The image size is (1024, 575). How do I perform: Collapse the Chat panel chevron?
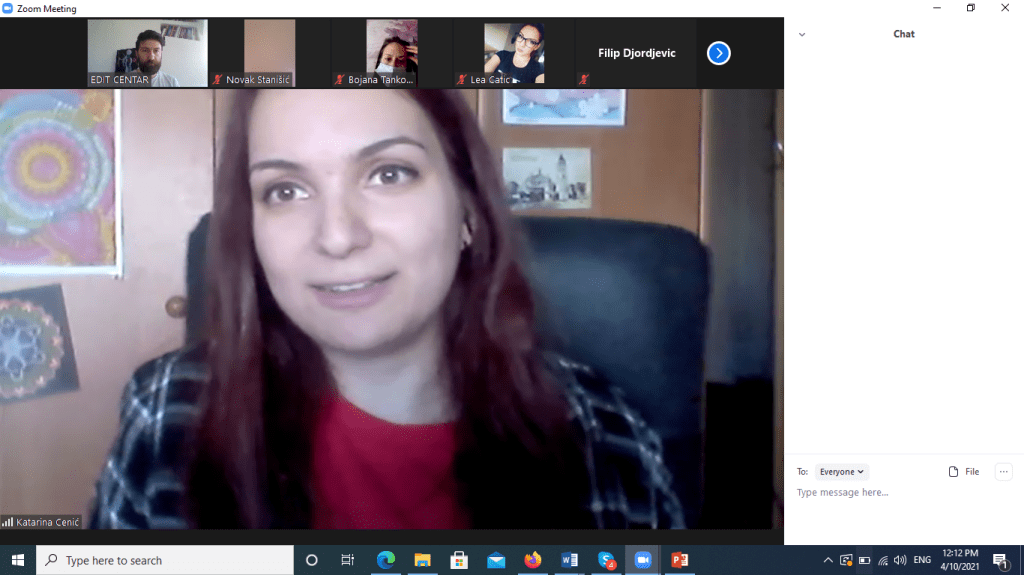[x=802, y=34]
